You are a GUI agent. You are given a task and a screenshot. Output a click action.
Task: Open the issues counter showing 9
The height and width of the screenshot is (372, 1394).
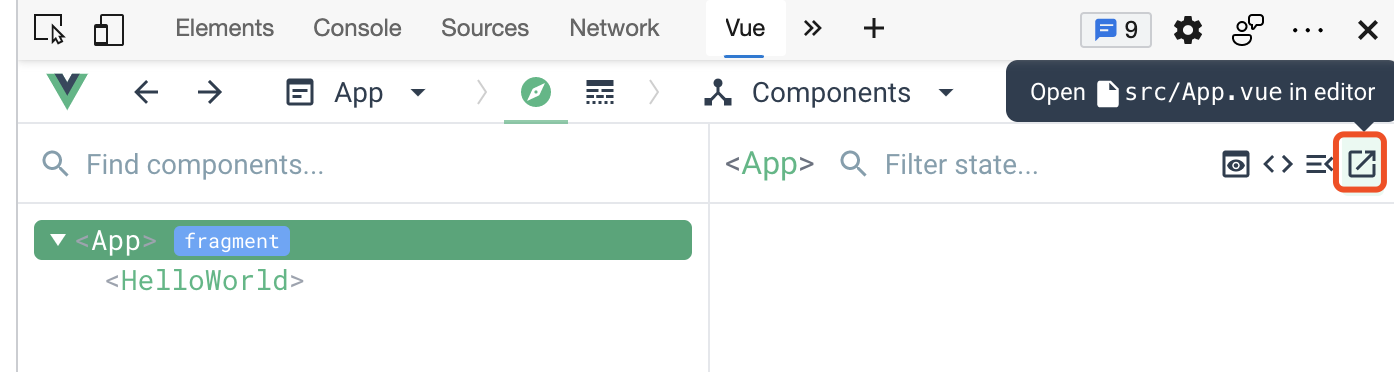pos(1116,30)
